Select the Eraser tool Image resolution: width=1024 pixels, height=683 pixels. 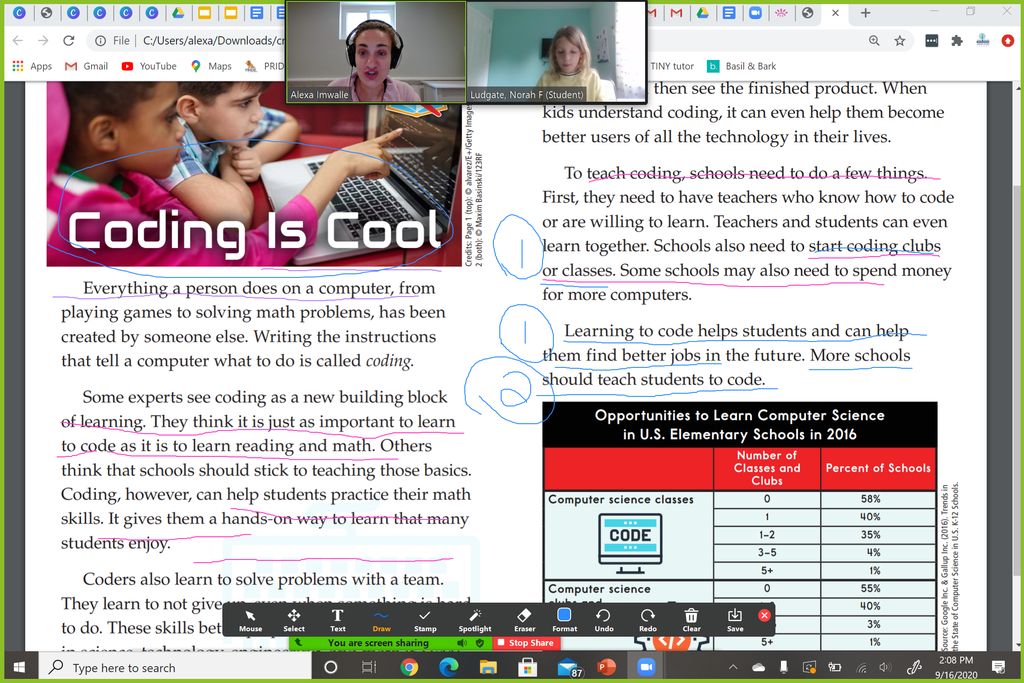click(x=524, y=620)
